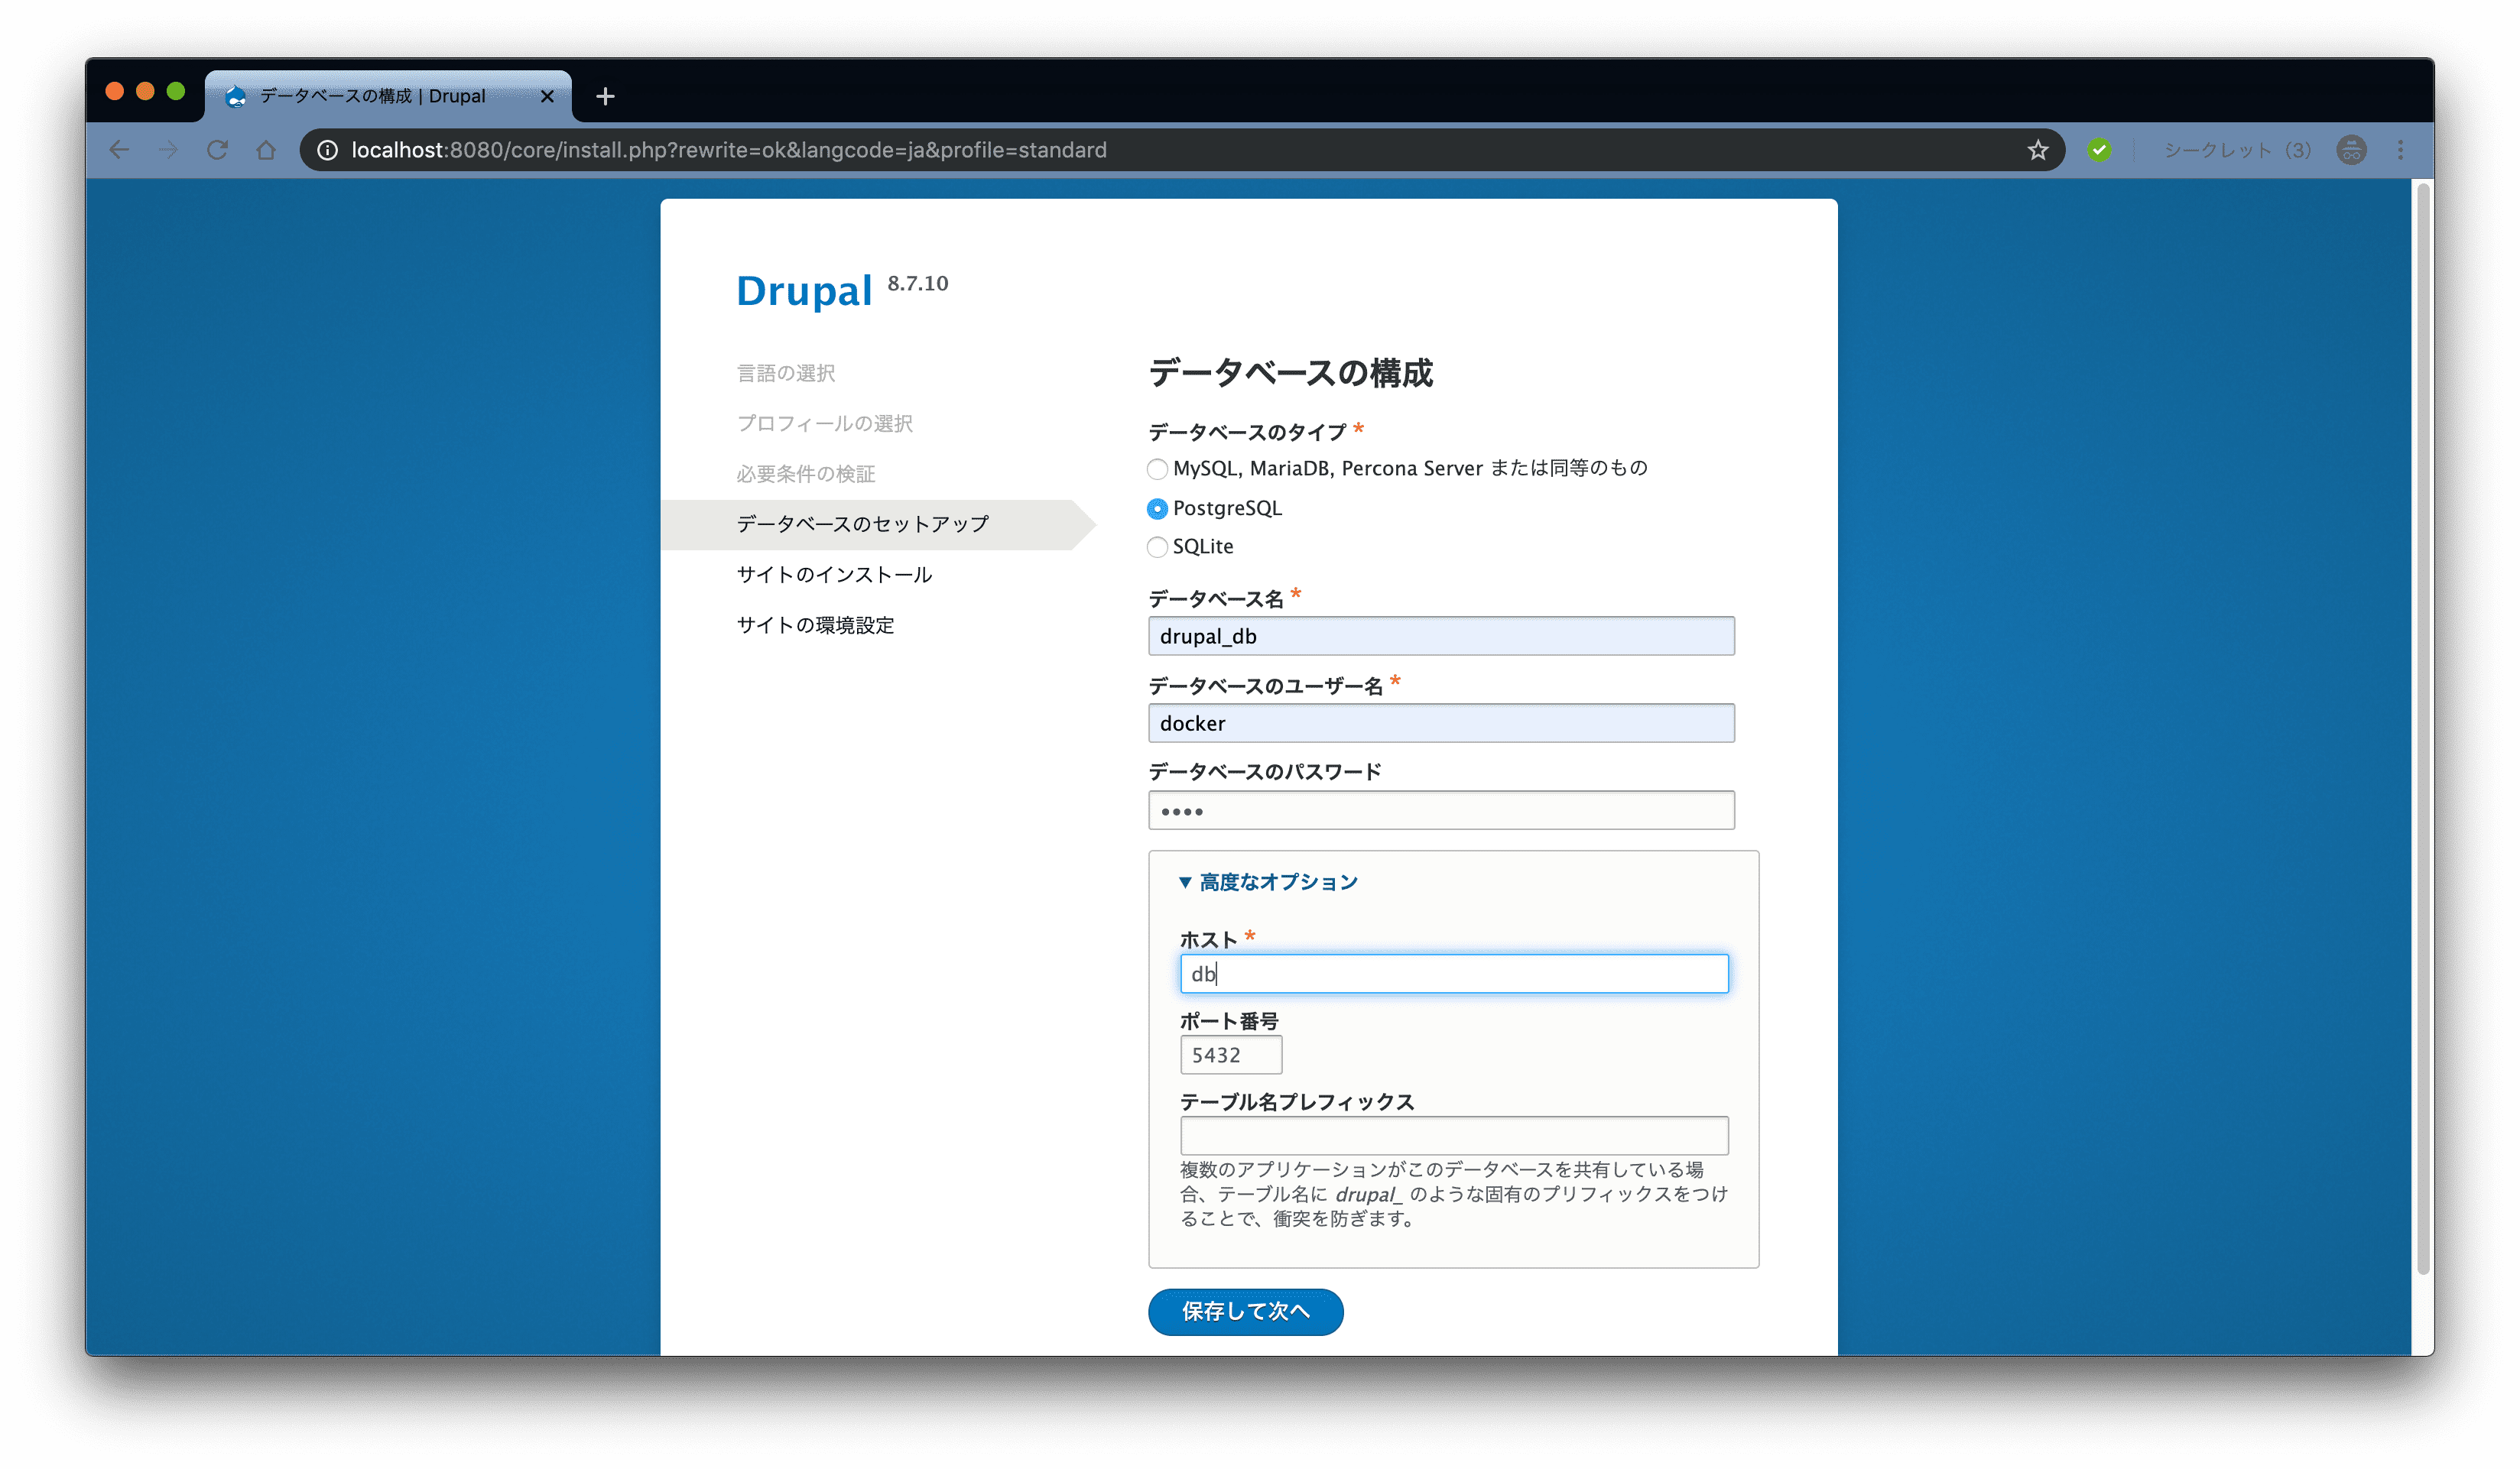Viewport: 2520px width, 1469px height.
Task: Click the ホスト input field
Action: [x=1454, y=974]
